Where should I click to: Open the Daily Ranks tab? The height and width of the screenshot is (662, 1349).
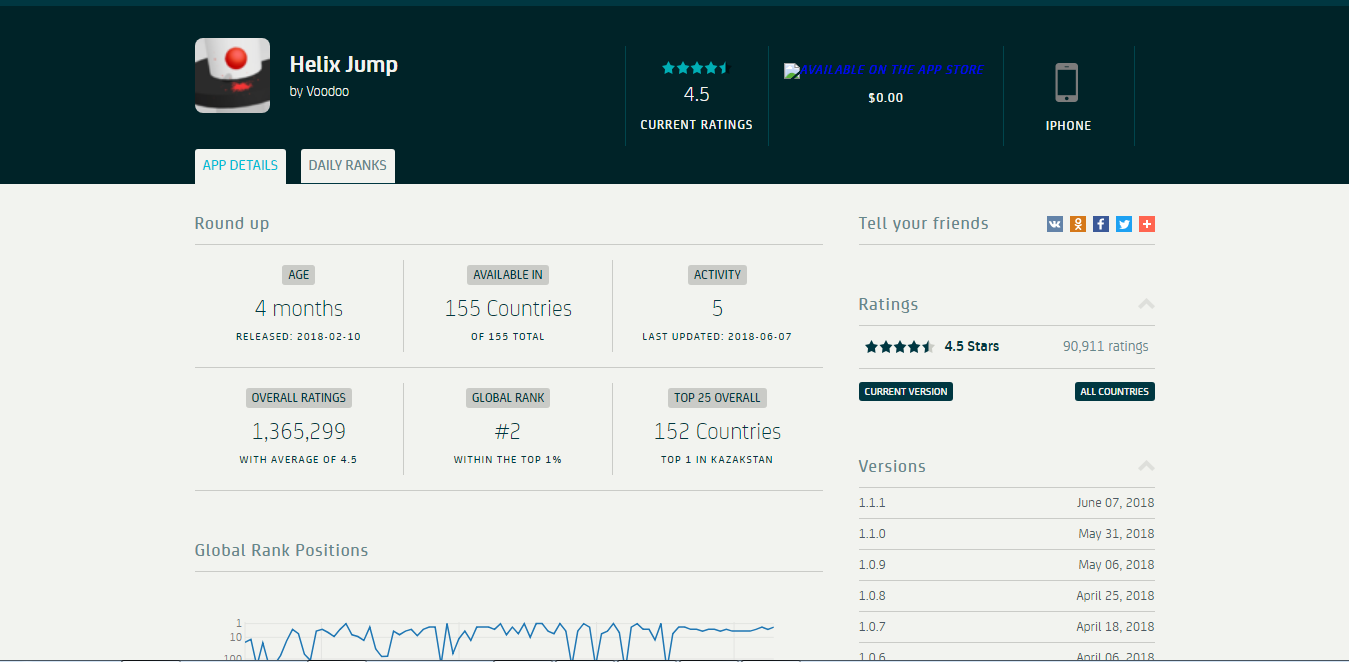pyautogui.click(x=347, y=166)
